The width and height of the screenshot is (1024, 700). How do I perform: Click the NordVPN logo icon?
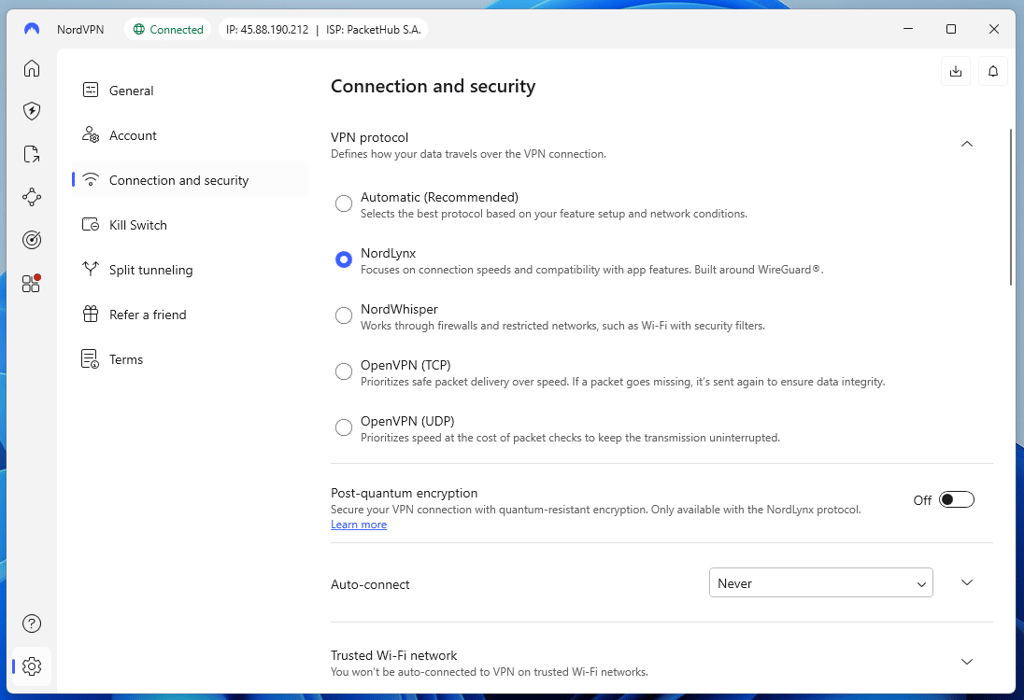click(31, 29)
